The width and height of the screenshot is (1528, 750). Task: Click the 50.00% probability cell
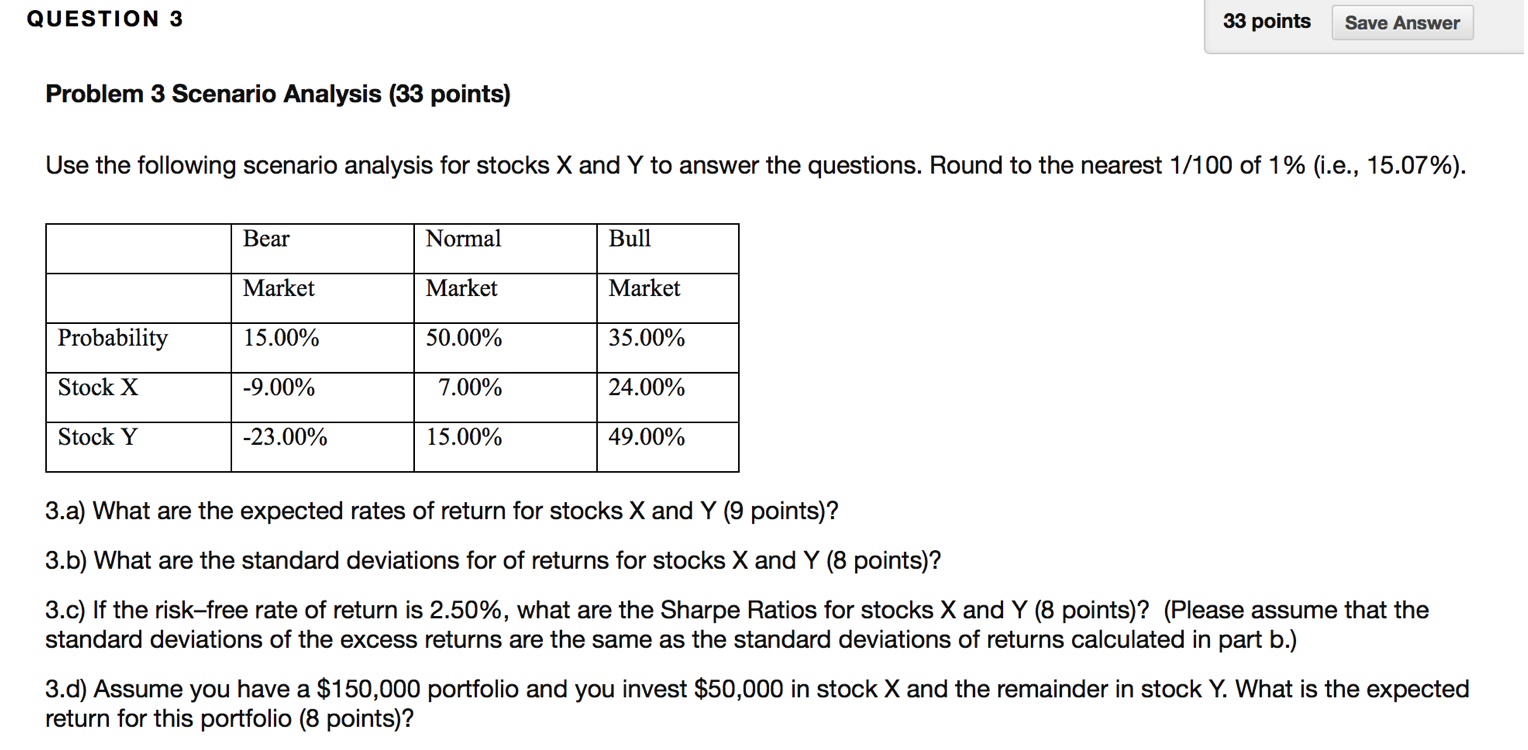464,338
